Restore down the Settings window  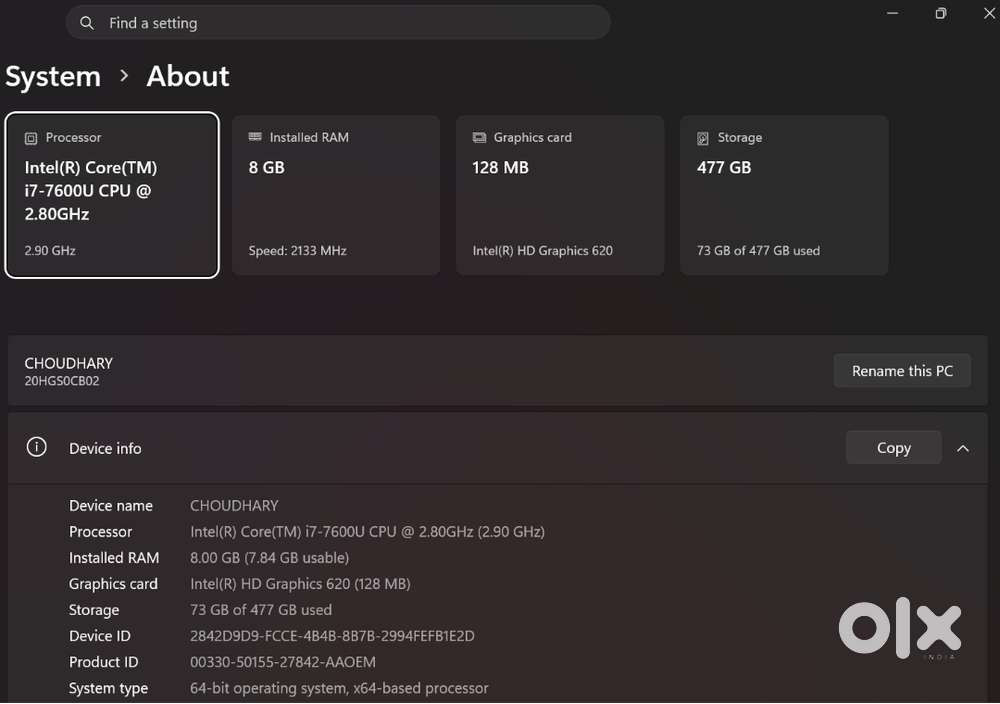pos(941,13)
